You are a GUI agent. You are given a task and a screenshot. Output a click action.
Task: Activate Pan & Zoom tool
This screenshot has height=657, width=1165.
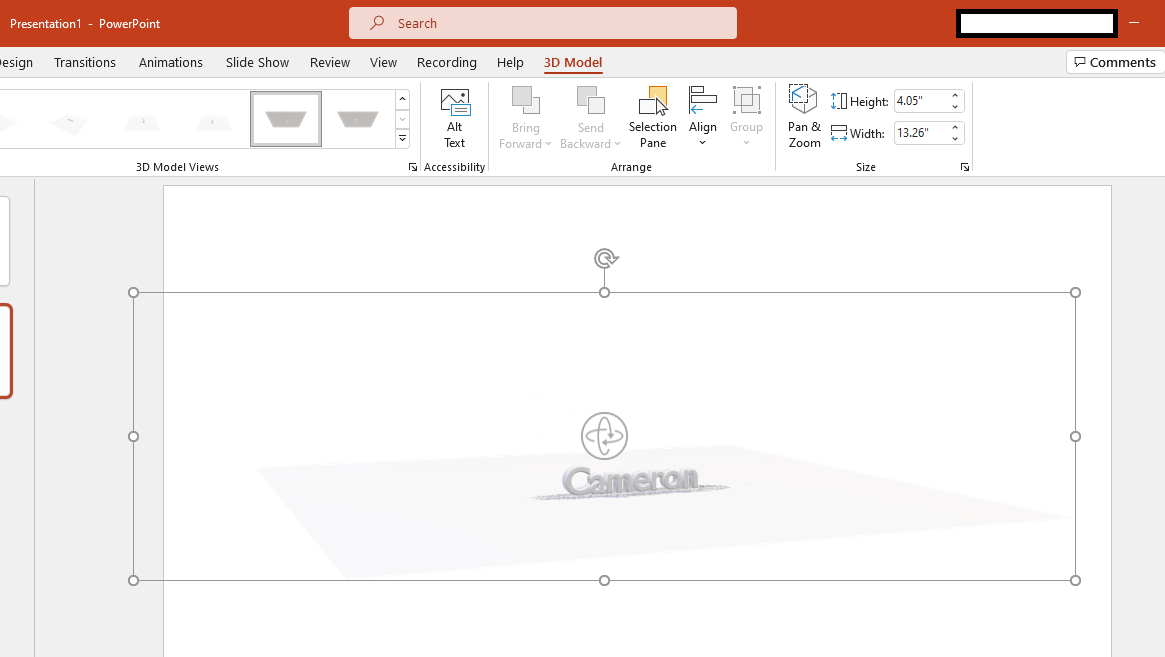pyautogui.click(x=804, y=117)
